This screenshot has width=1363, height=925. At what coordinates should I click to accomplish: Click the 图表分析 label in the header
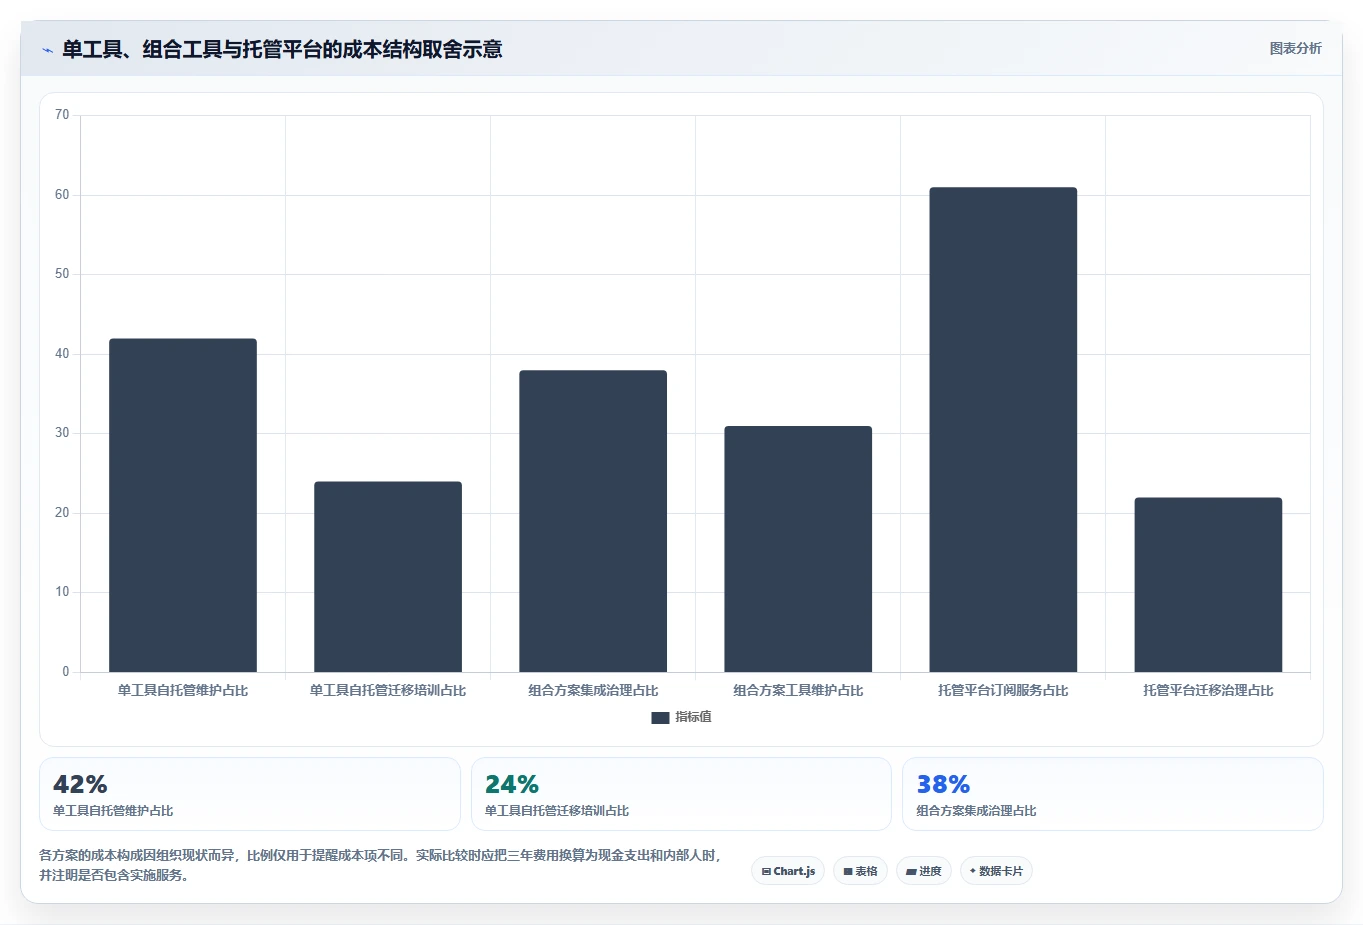click(1295, 48)
